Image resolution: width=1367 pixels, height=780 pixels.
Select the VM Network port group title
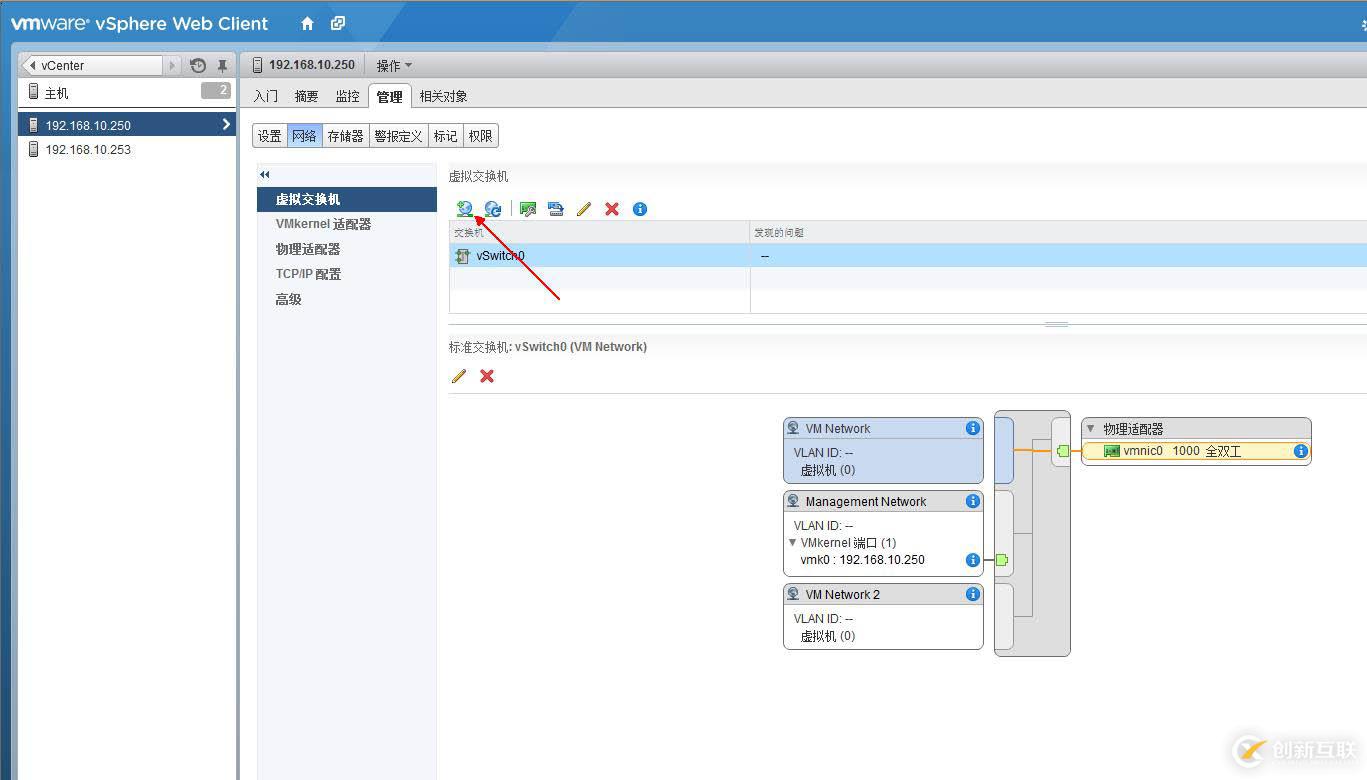(838, 428)
